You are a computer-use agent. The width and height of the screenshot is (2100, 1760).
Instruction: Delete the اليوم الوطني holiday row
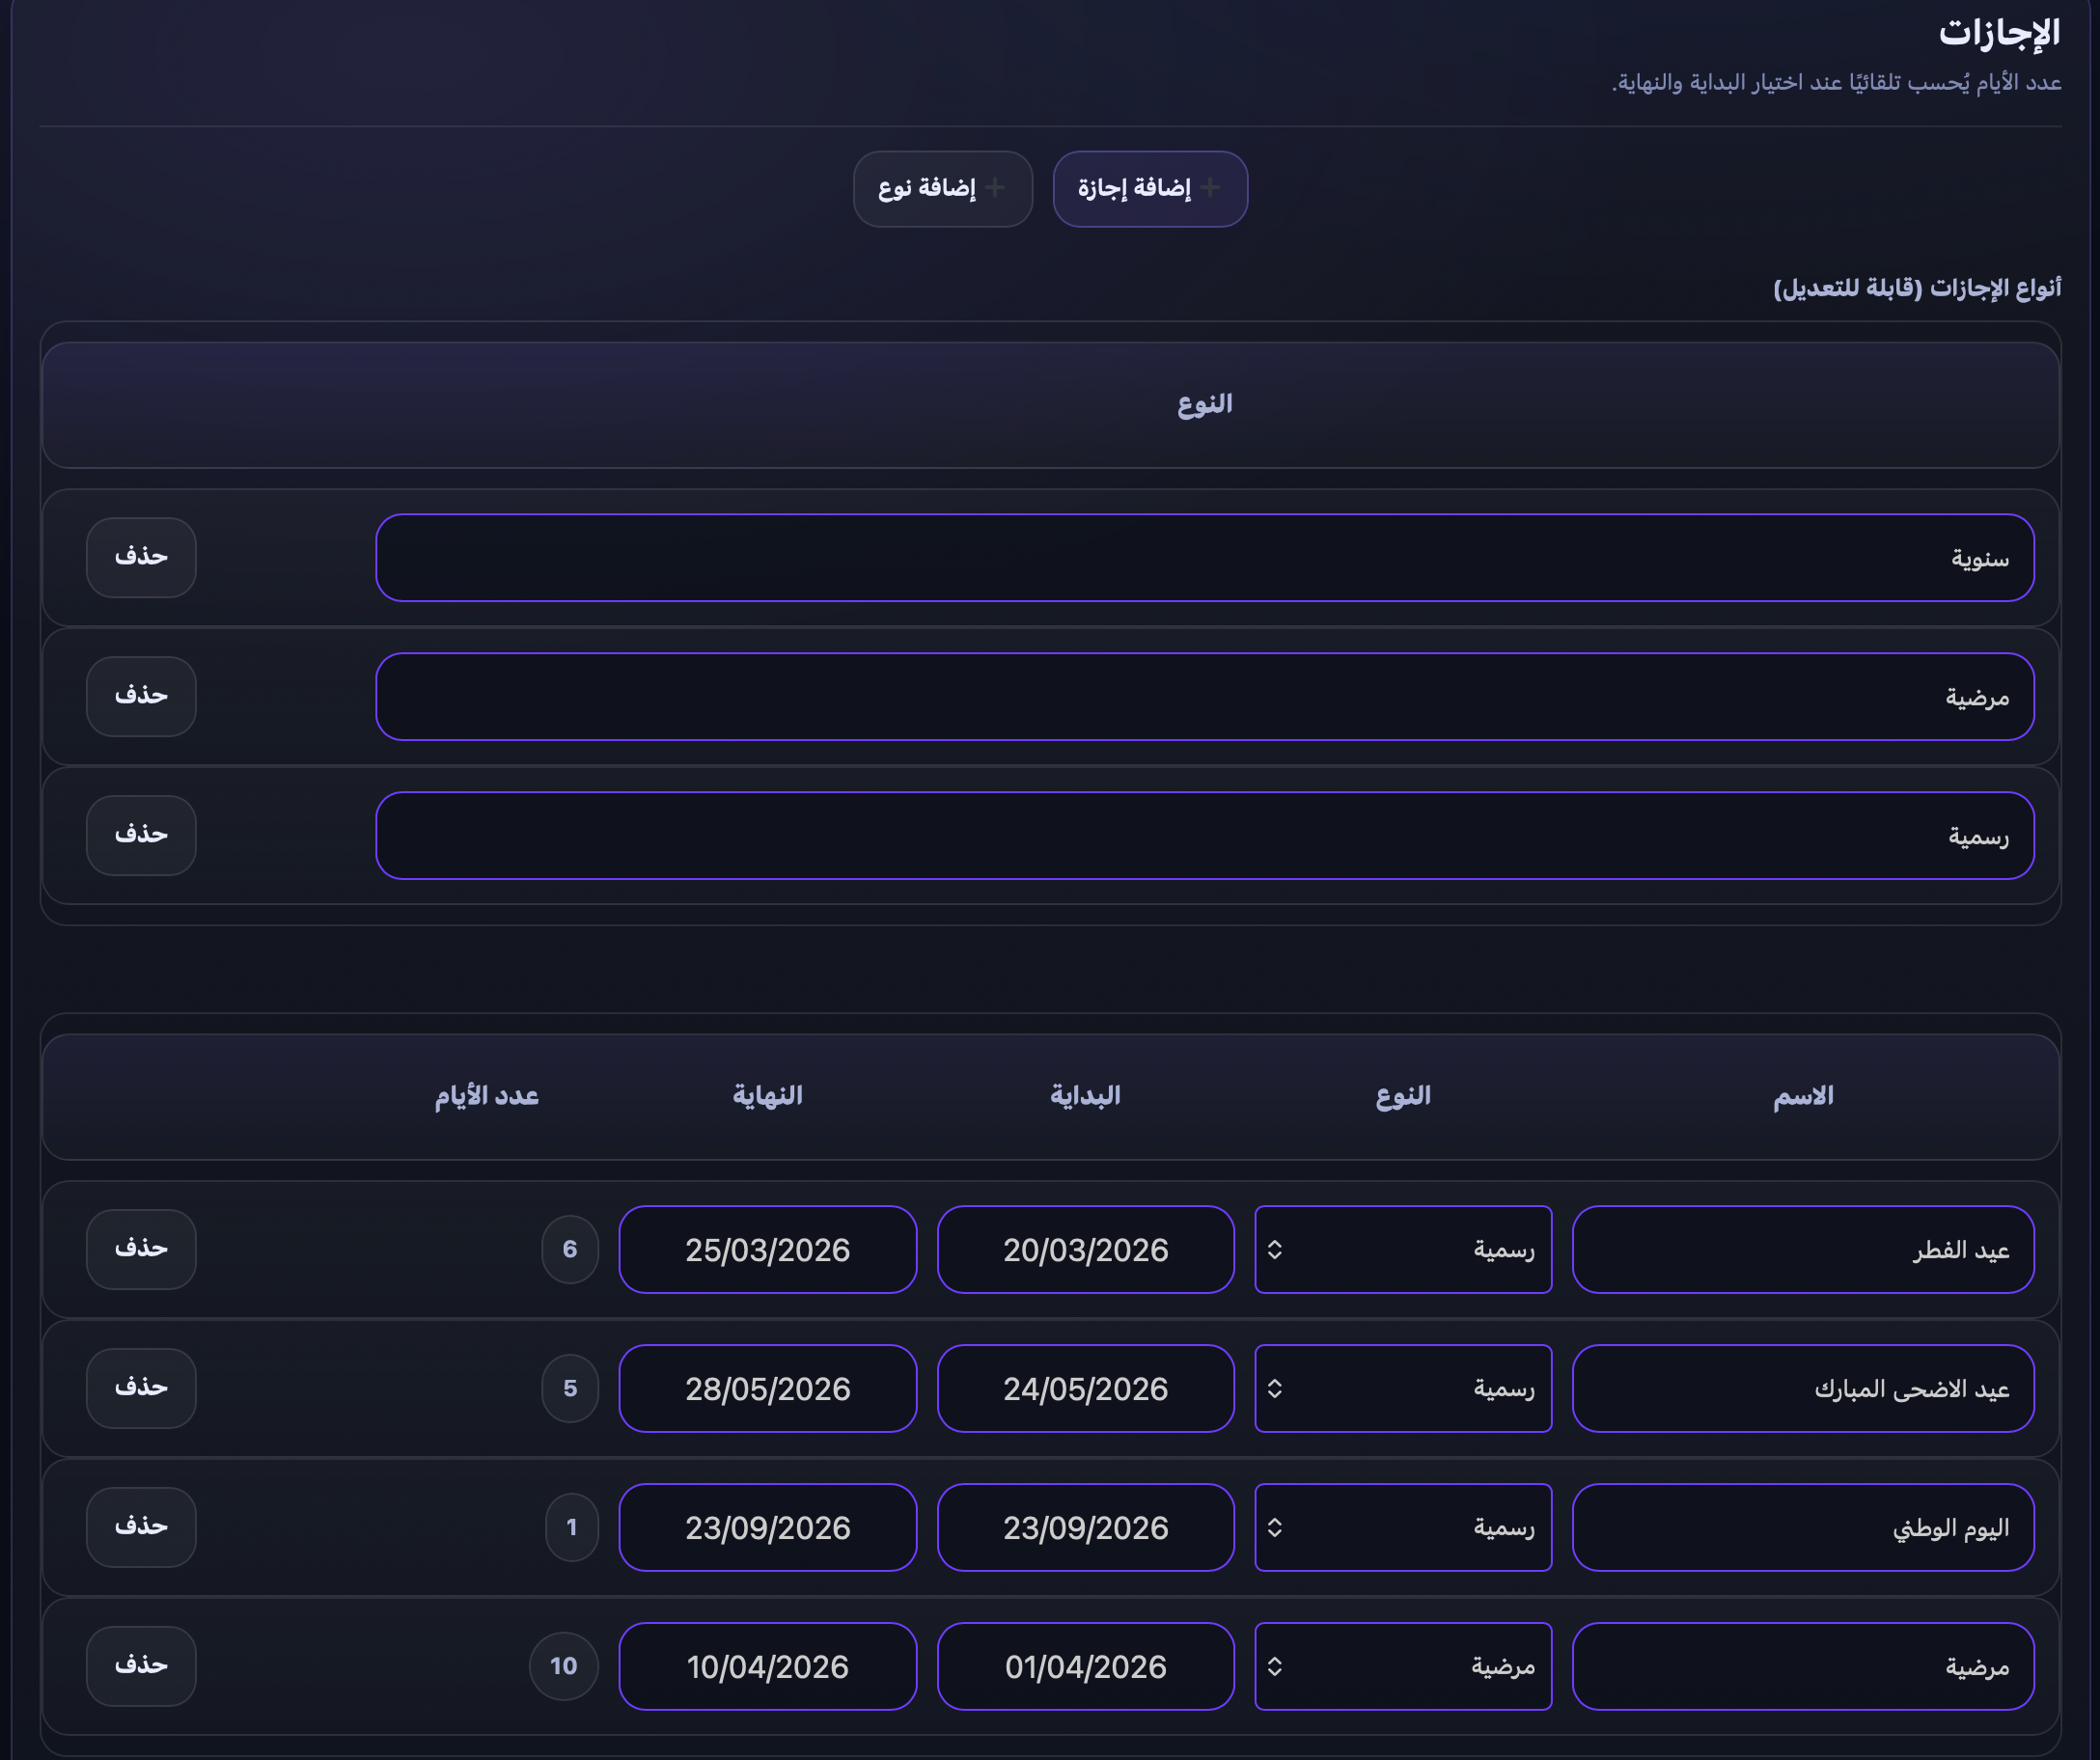(141, 1527)
